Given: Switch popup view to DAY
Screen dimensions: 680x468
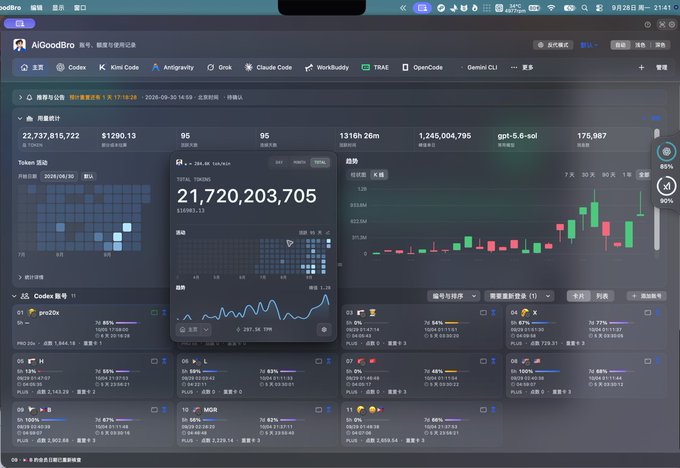Looking at the screenshot, I should coord(279,162).
